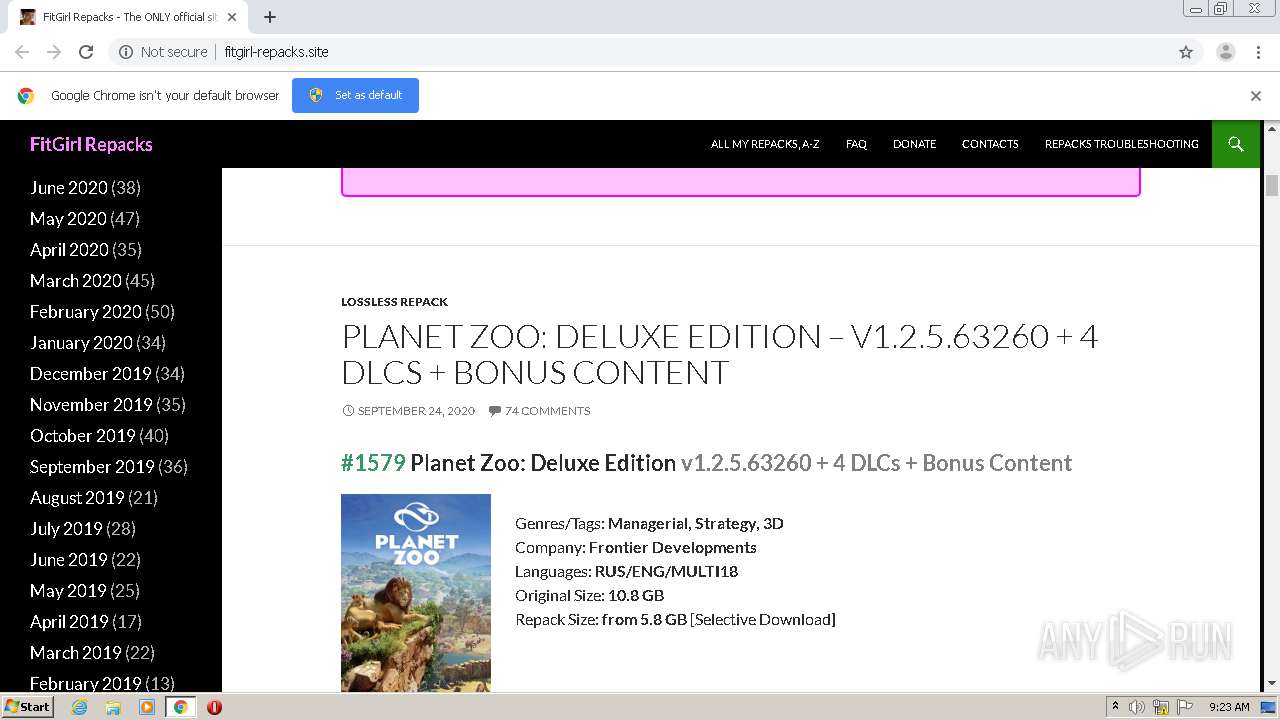Click the Set as default button
Viewport: 1280px width, 720px height.
coord(355,95)
